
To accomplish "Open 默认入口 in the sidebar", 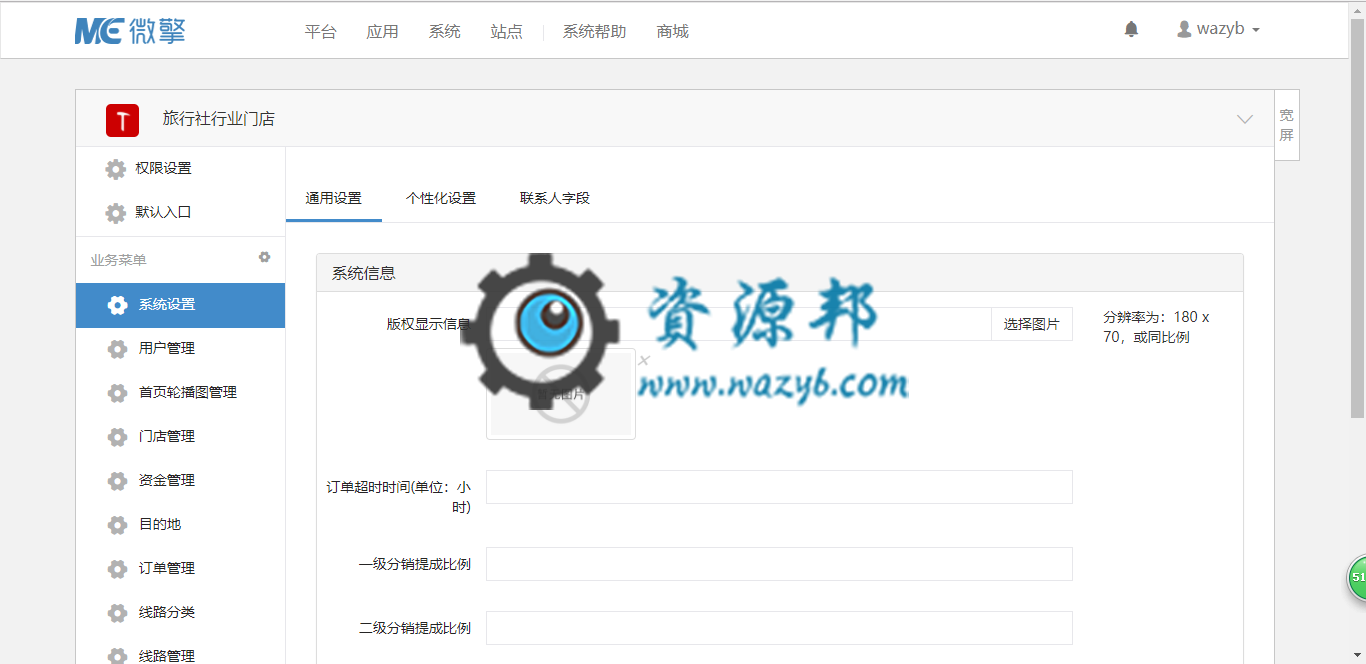I will (x=164, y=213).
